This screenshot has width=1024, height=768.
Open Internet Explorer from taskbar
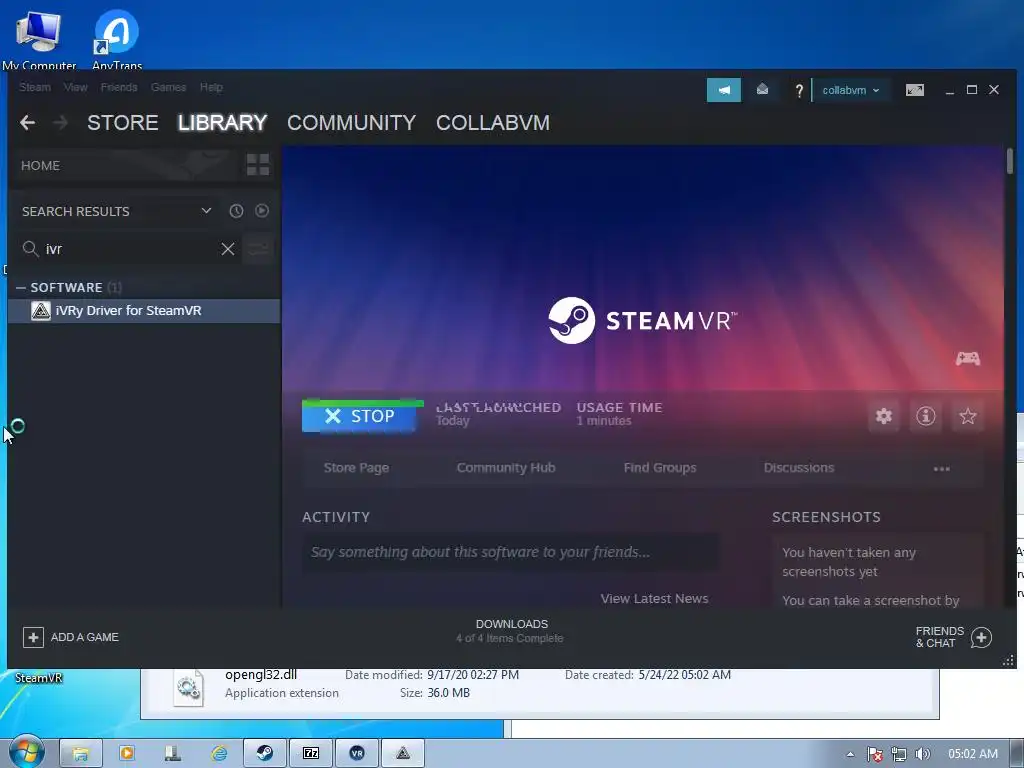219,753
